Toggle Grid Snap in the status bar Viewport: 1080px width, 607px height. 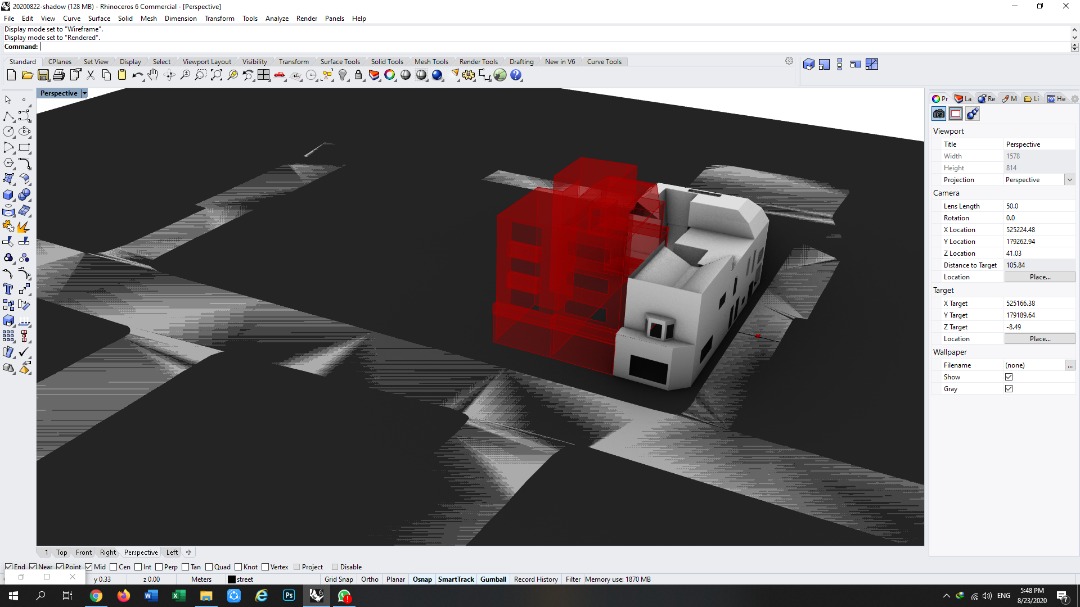point(339,579)
